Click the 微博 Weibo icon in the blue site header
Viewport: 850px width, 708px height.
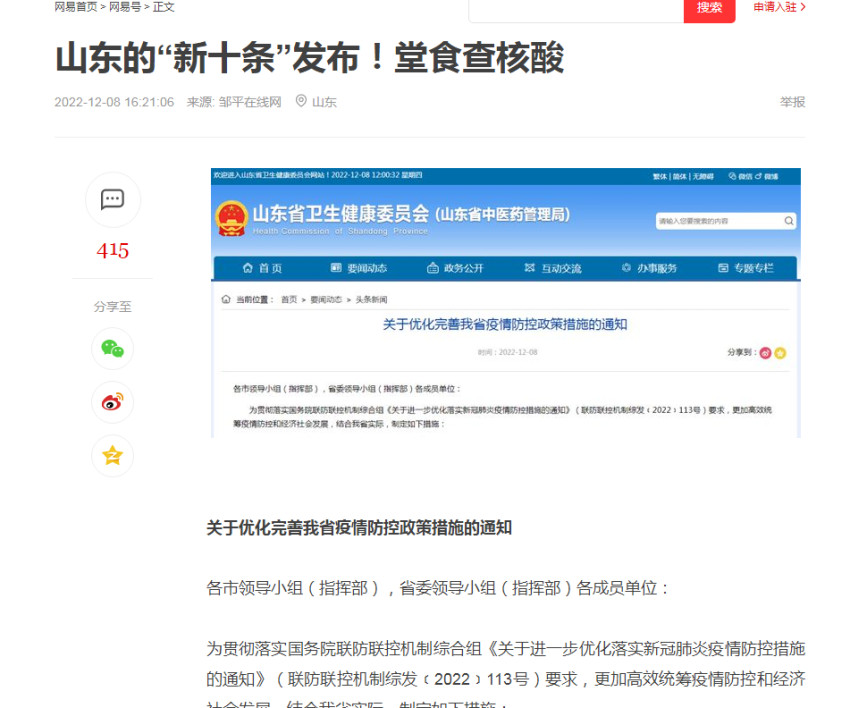coord(768,175)
